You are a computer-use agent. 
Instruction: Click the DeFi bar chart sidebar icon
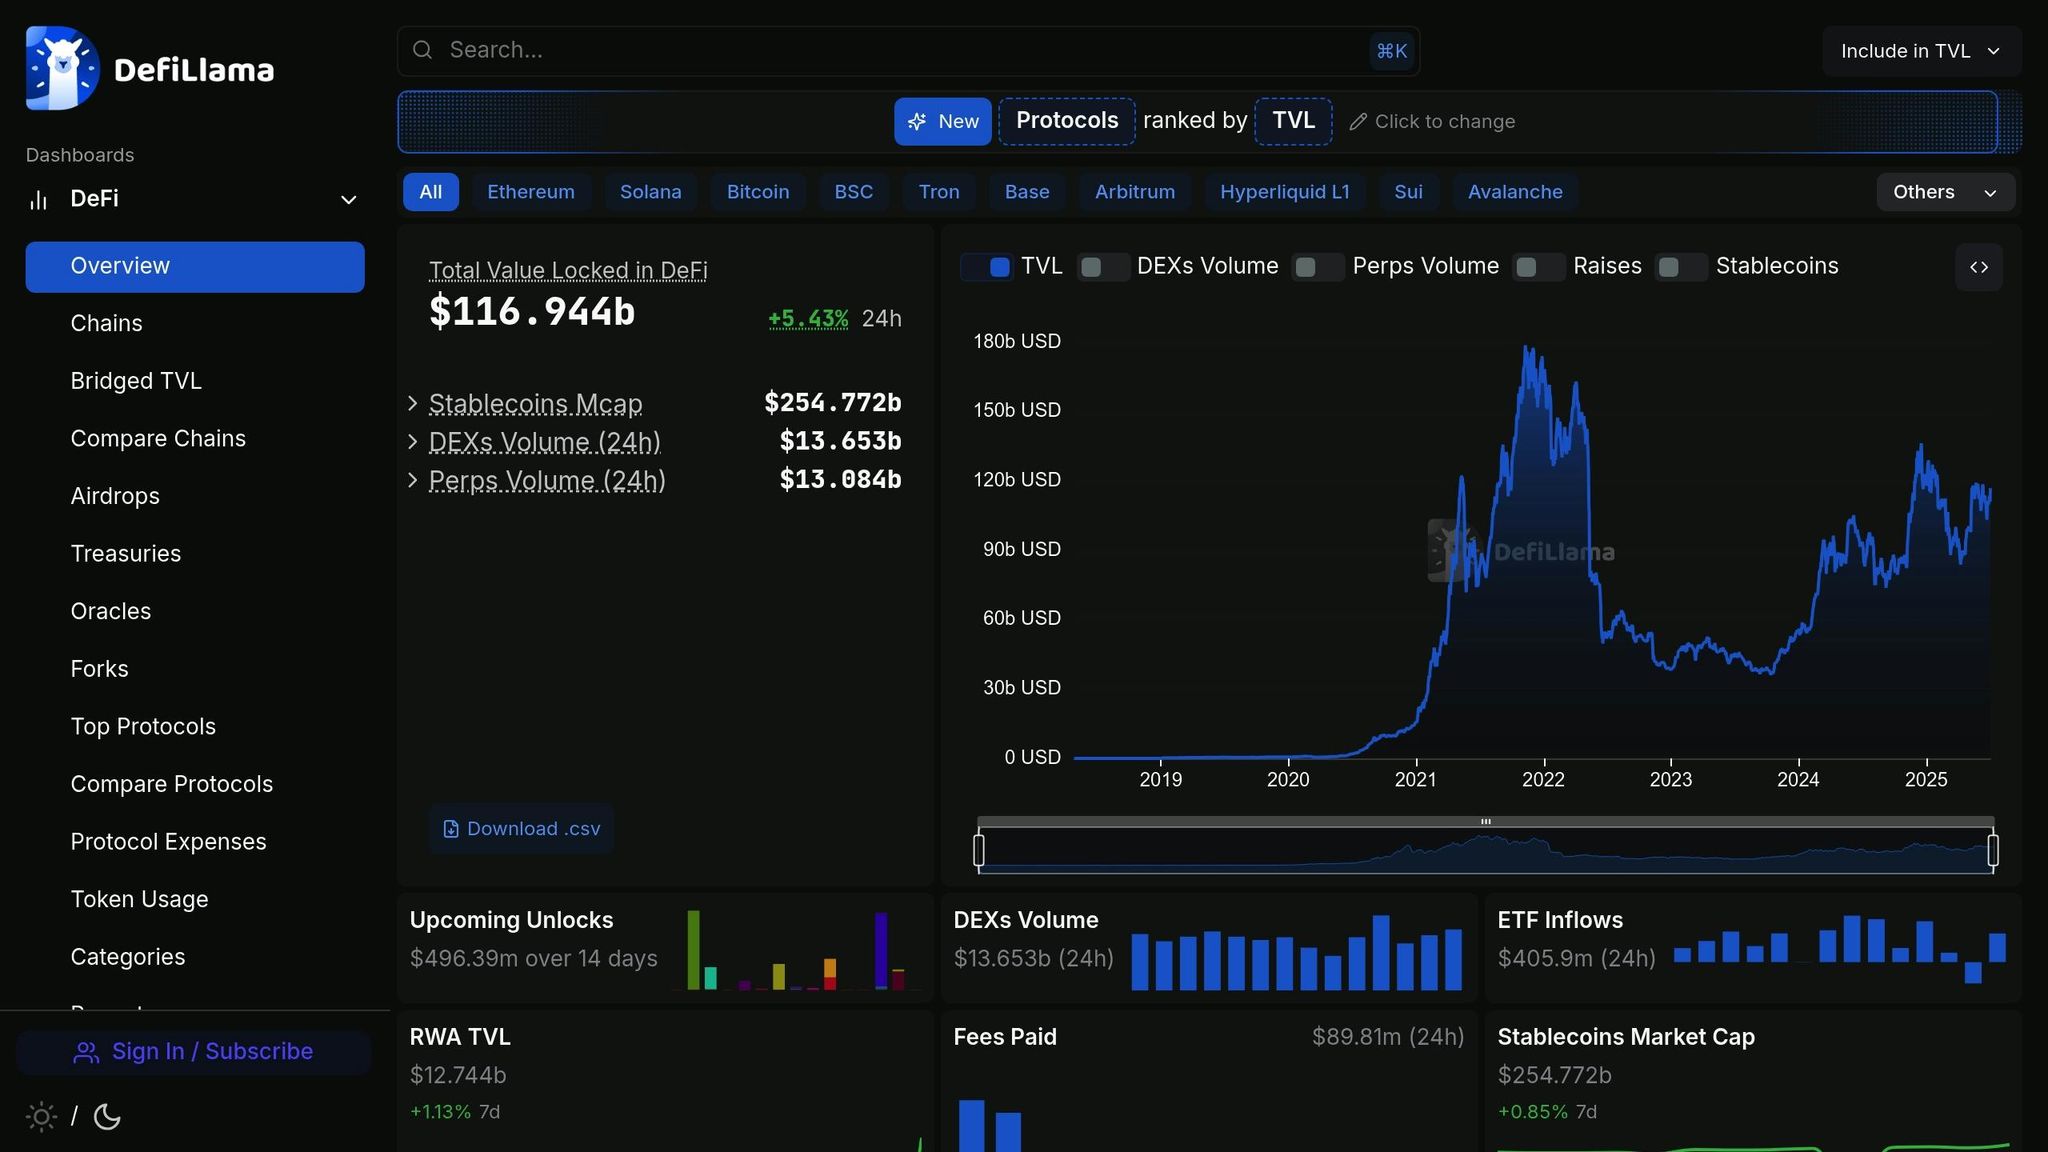[39, 199]
